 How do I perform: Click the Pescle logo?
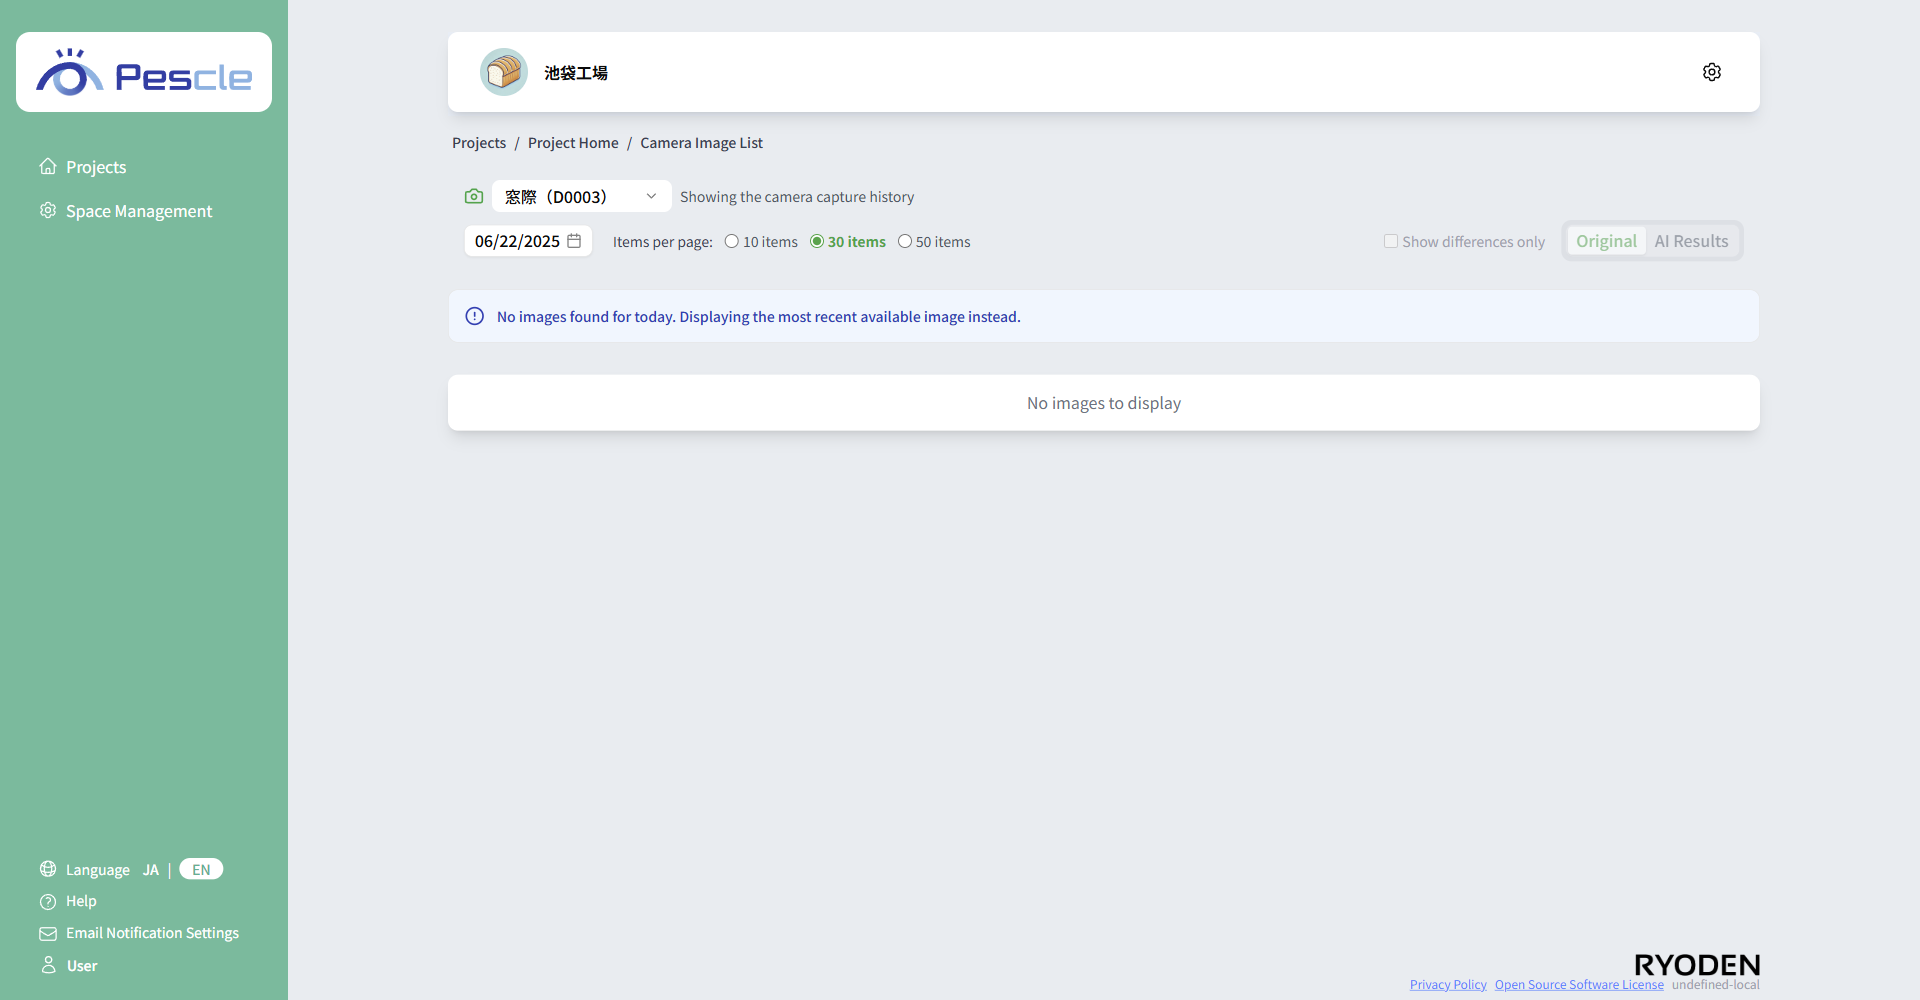tap(144, 72)
